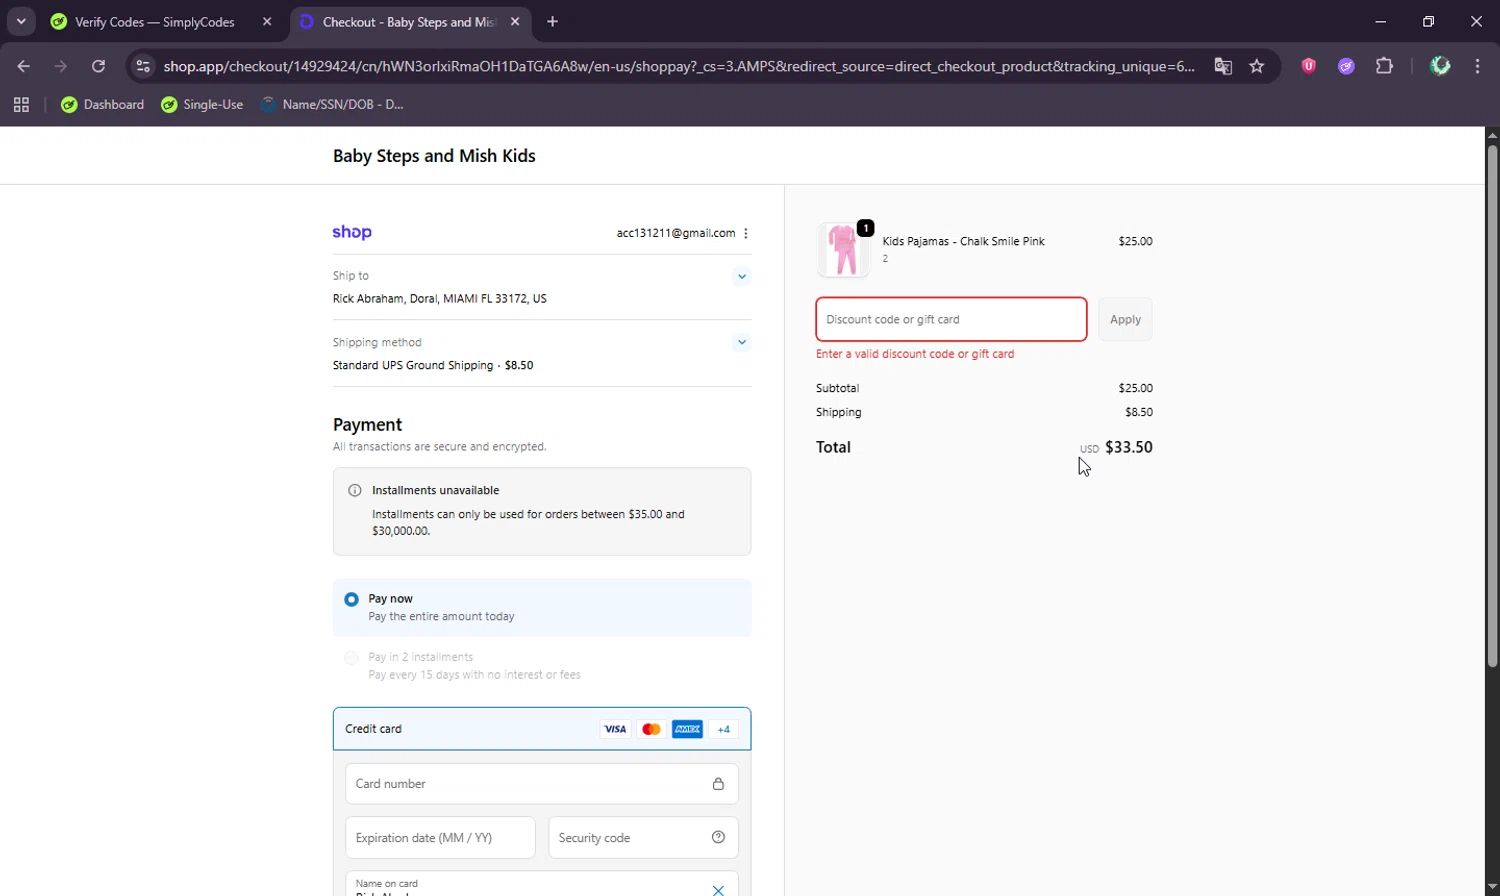Viewport: 1500px width, 896px height.
Task: Close the Checkout tab
Action: pos(515,22)
